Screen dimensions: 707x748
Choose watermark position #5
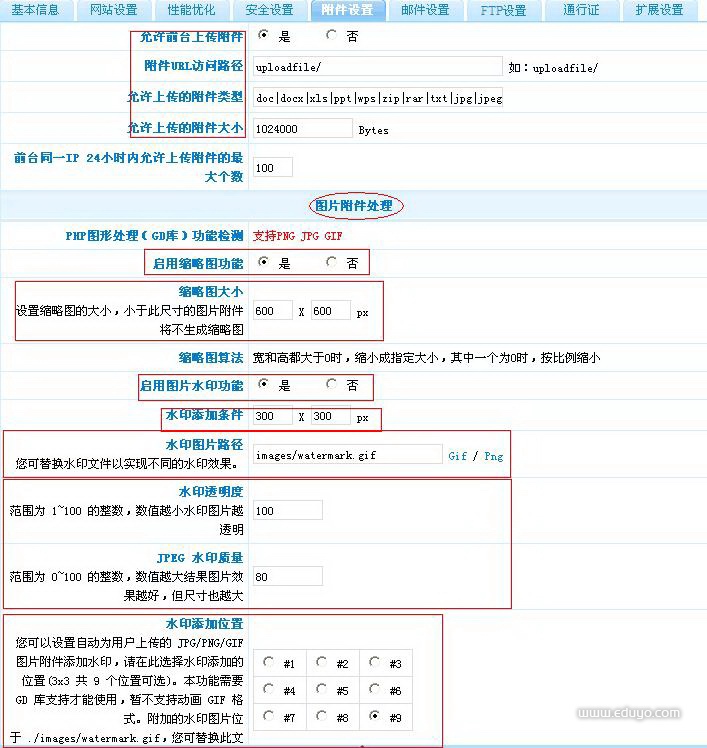pyautogui.click(x=322, y=689)
